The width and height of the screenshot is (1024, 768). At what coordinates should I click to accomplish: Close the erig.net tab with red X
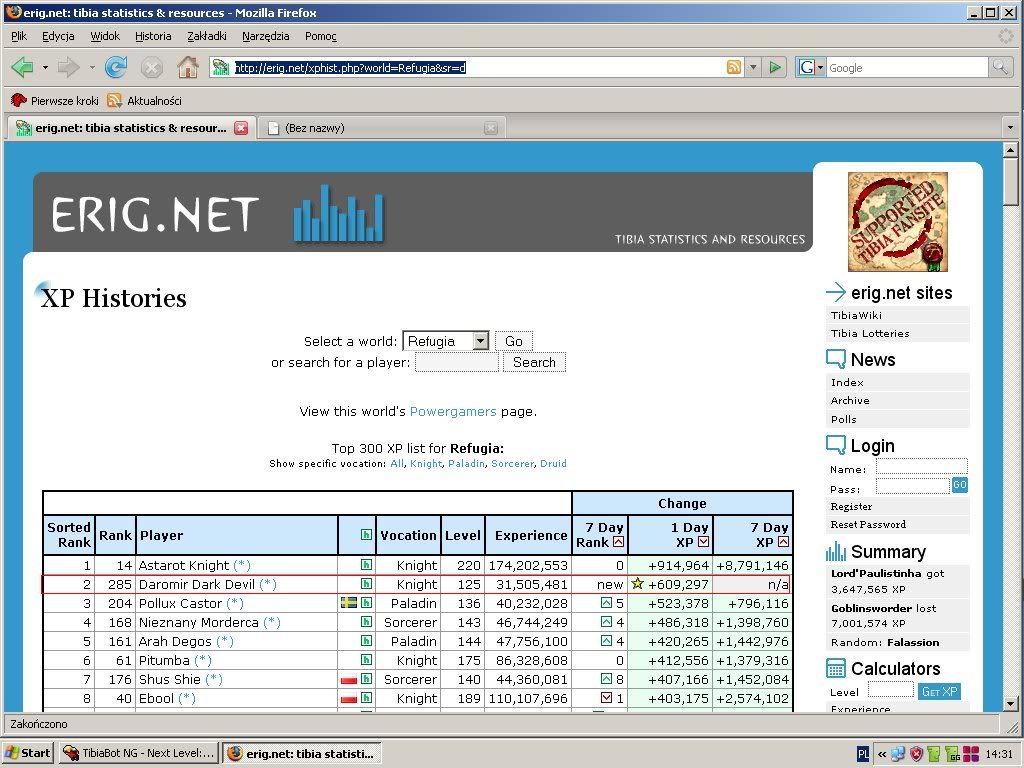[x=241, y=128]
